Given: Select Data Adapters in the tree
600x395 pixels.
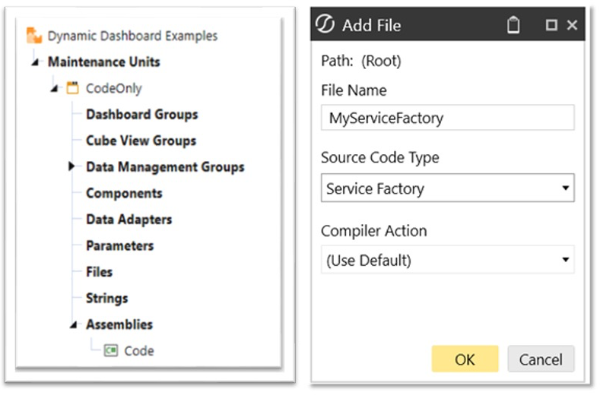Looking at the screenshot, I should [129, 219].
